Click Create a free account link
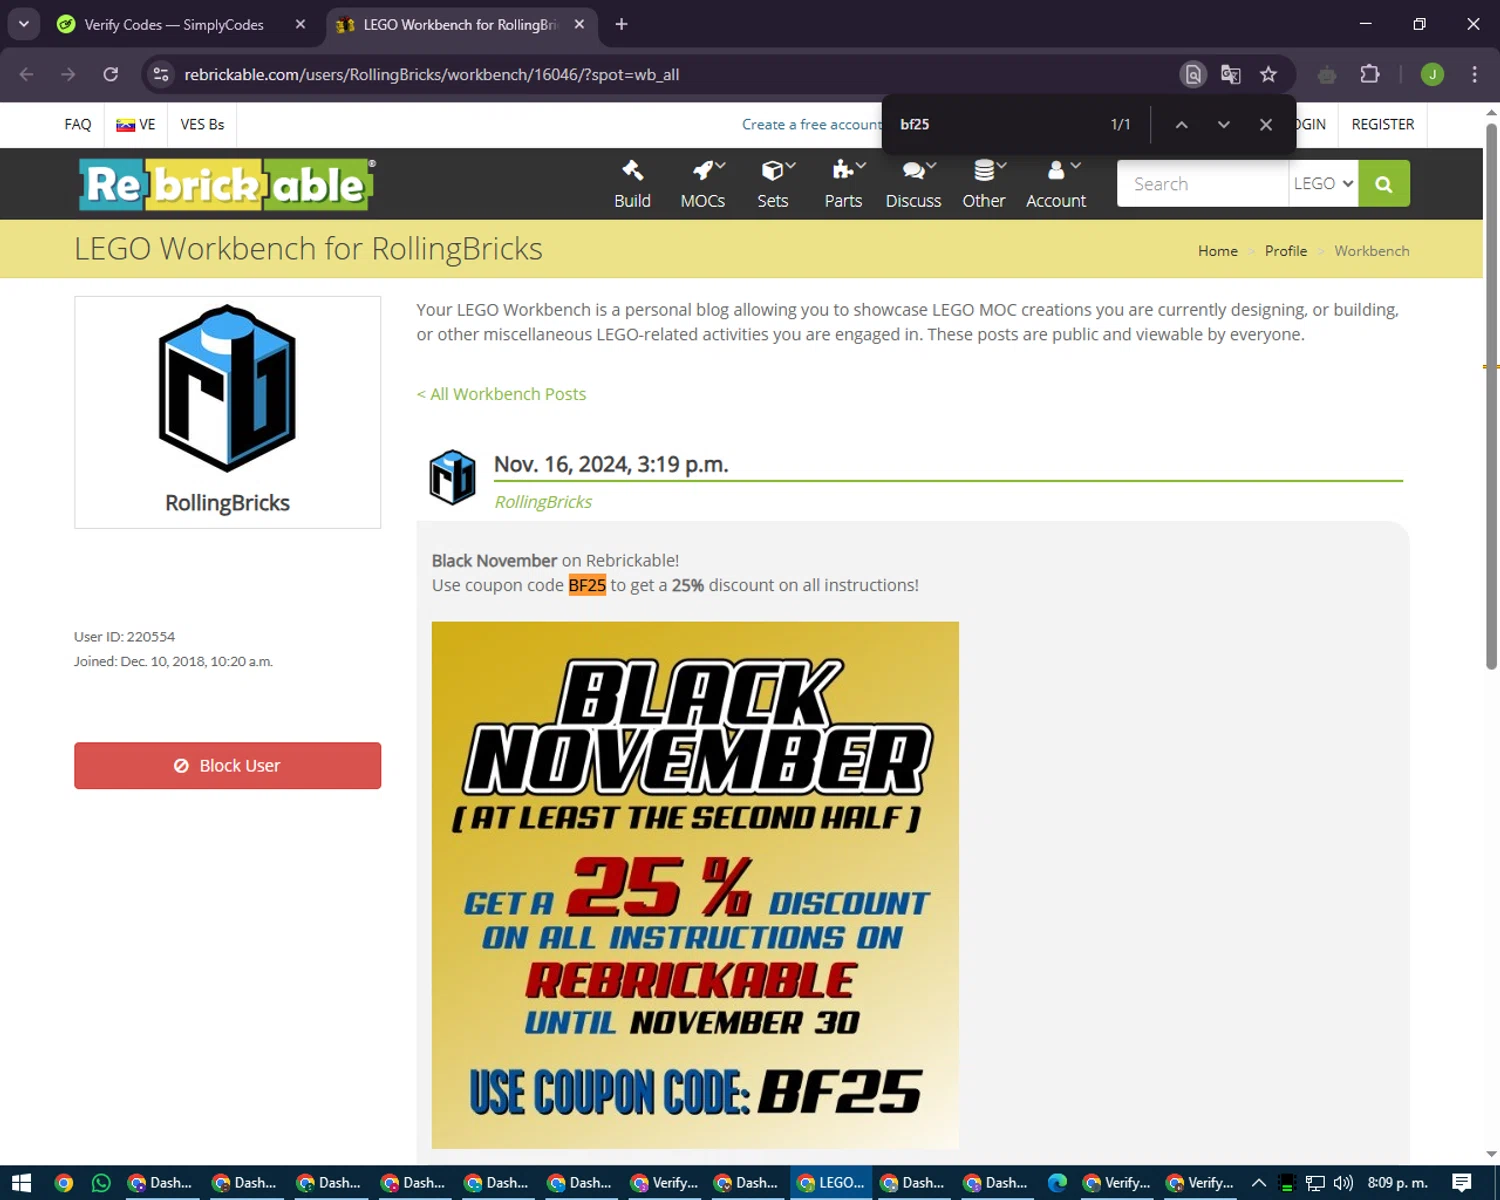 (811, 124)
